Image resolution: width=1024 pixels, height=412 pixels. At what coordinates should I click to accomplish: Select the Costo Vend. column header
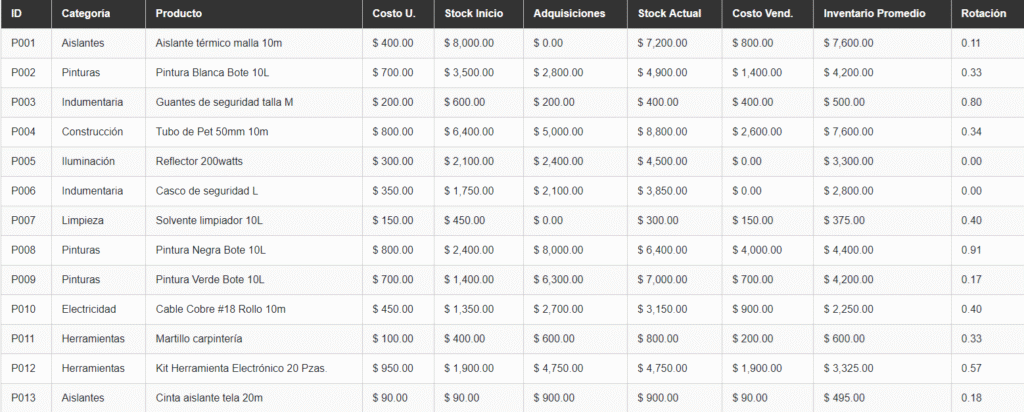(762, 14)
